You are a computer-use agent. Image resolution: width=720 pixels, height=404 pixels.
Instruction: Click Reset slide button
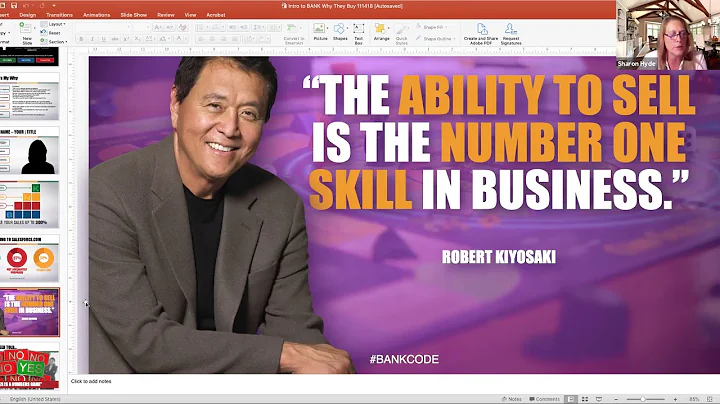click(51, 33)
